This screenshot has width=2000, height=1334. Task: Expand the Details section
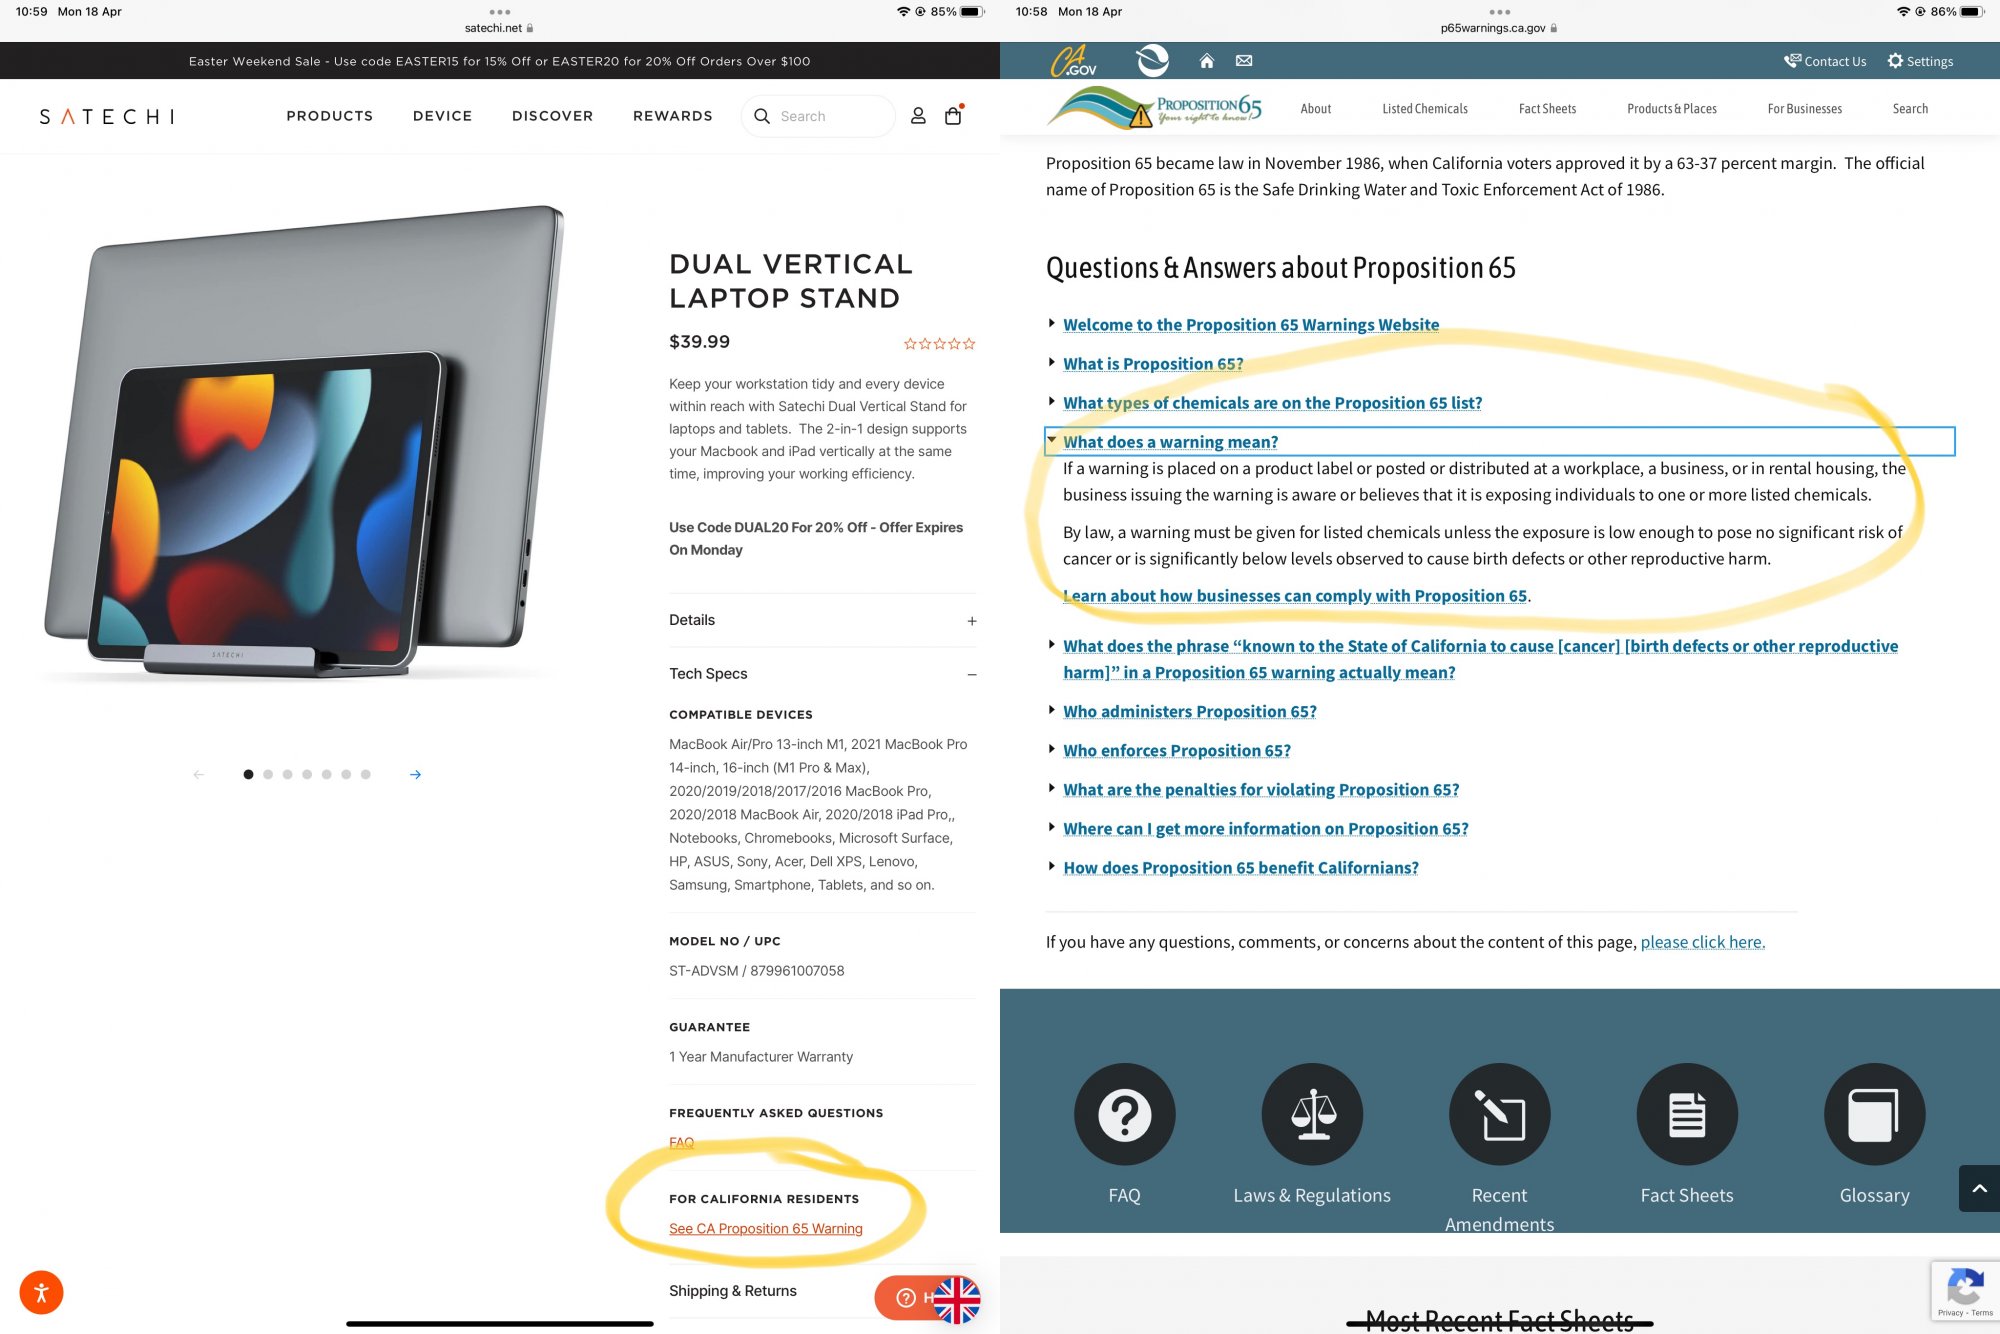pos(822,620)
